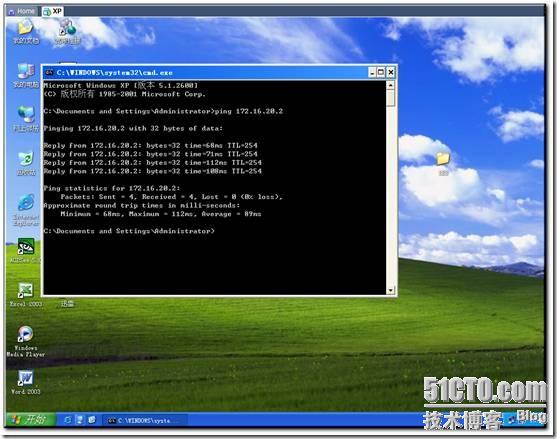Click the cmd vertical scrollbar thumb

click(x=390, y=98)
